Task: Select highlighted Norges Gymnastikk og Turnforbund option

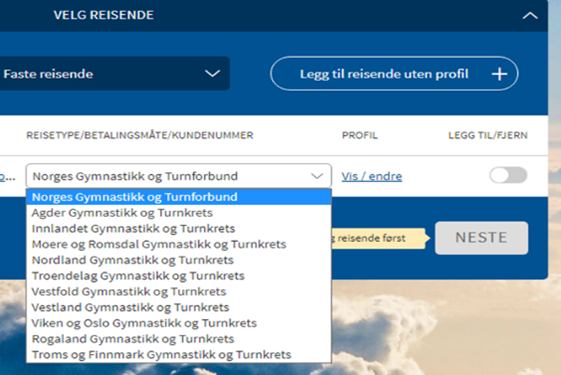Action: [179, 197]
